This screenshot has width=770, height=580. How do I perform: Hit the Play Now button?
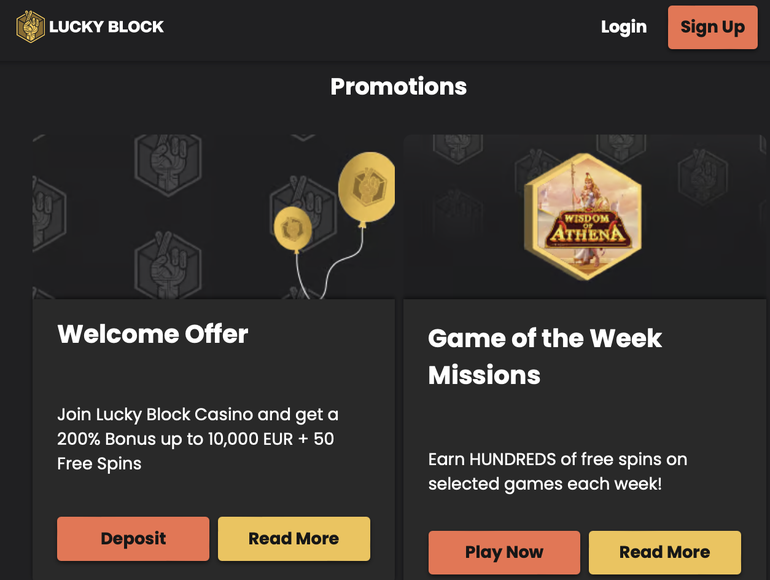tap(504, 552)
